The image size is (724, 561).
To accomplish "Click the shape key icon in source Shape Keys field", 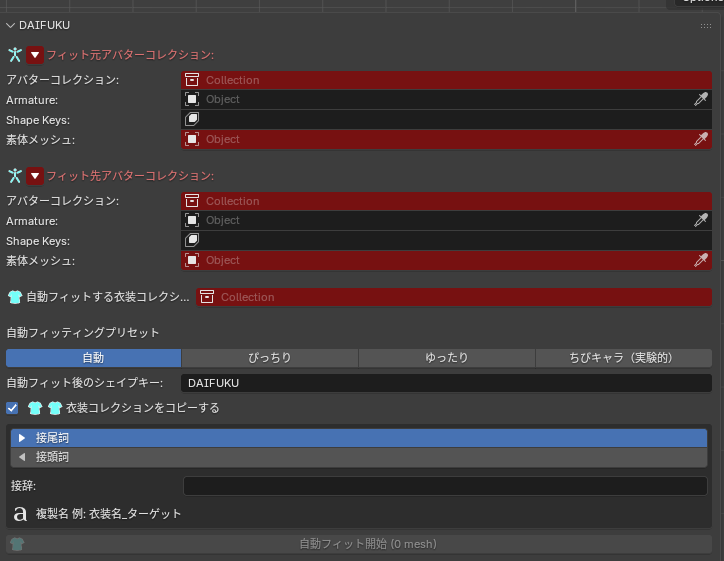I will coord(192,119).
